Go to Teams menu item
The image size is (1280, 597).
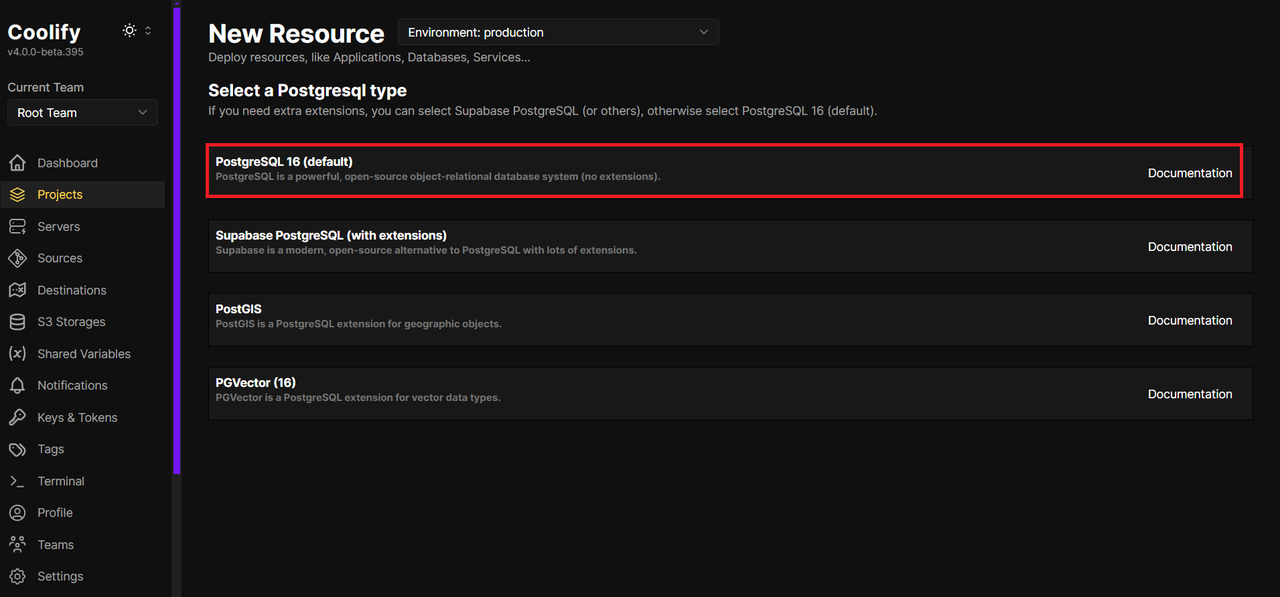83,545
